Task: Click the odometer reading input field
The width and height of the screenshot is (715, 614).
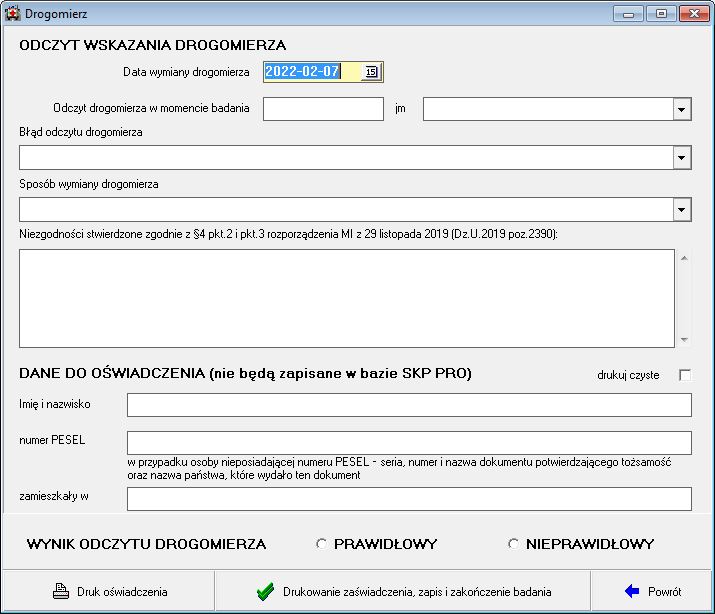Action: [323, 108]
